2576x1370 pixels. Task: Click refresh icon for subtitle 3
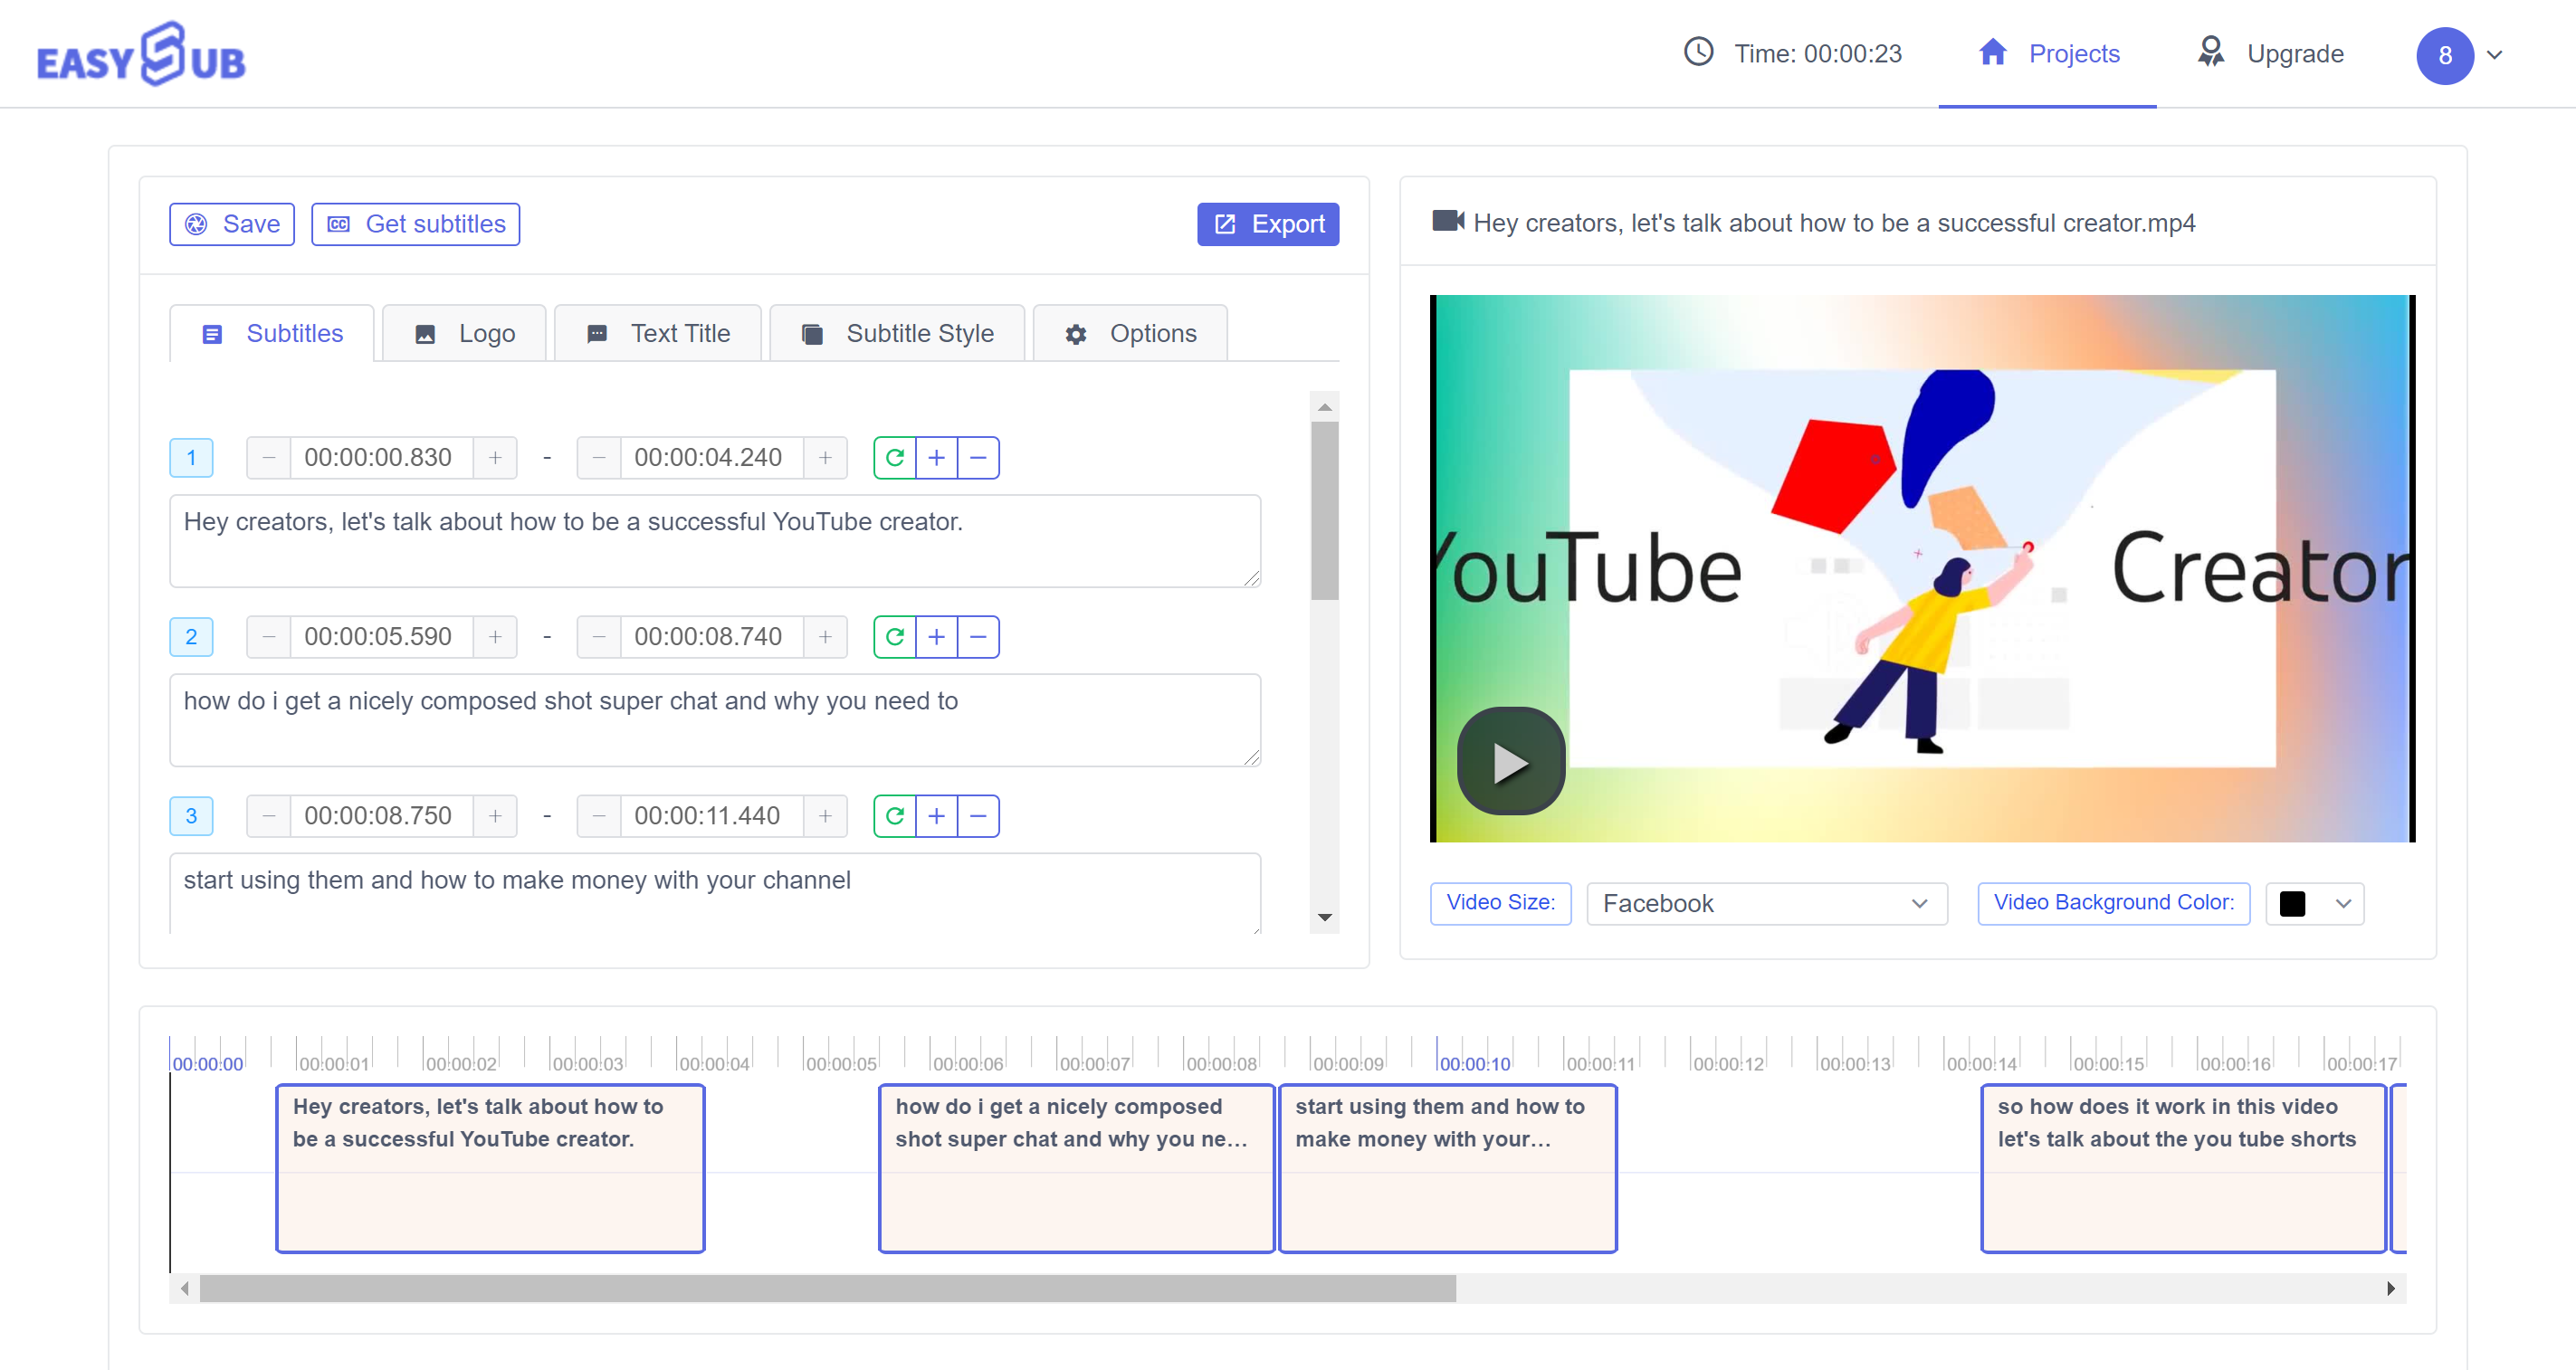(x=895, y=816)
